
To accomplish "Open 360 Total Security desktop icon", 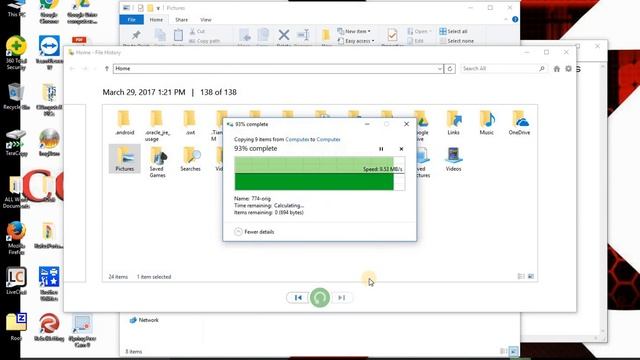I will [16, 53].
